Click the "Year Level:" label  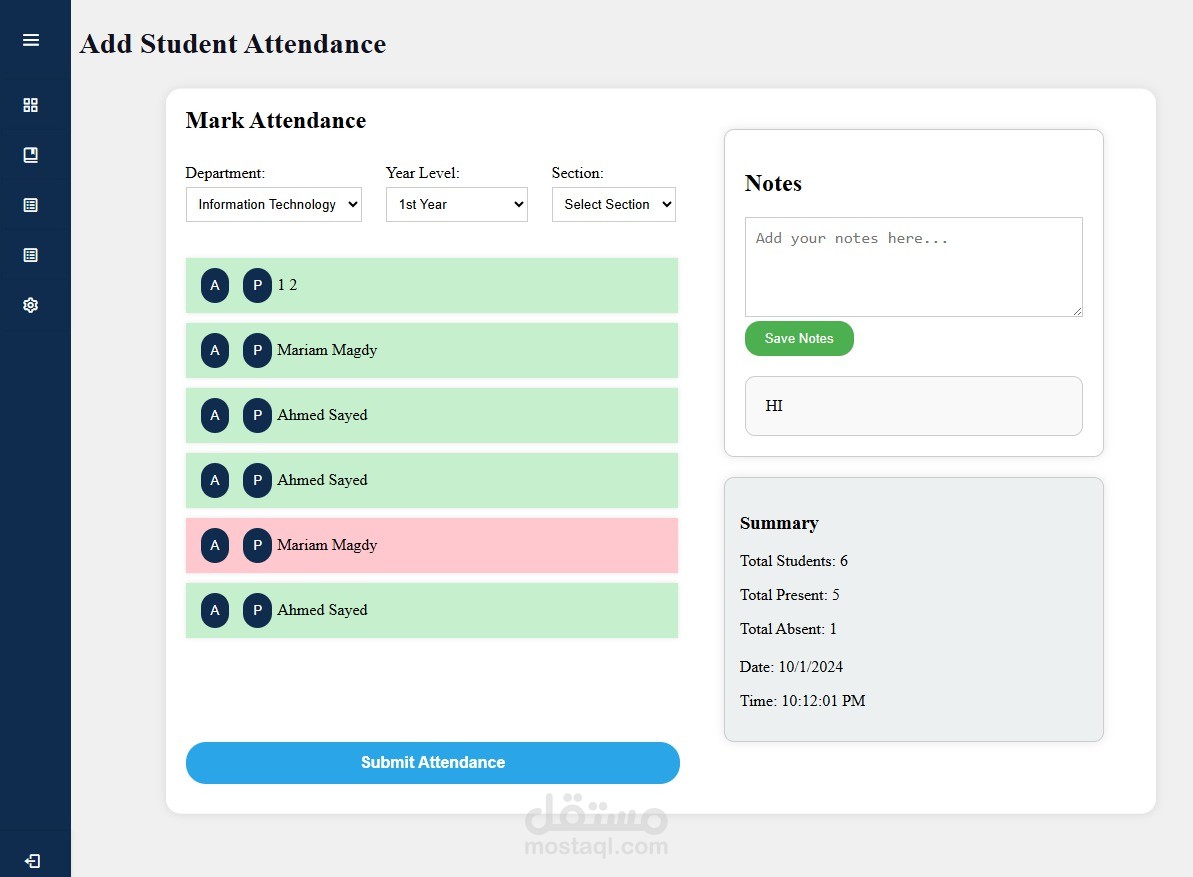(422, 173)
